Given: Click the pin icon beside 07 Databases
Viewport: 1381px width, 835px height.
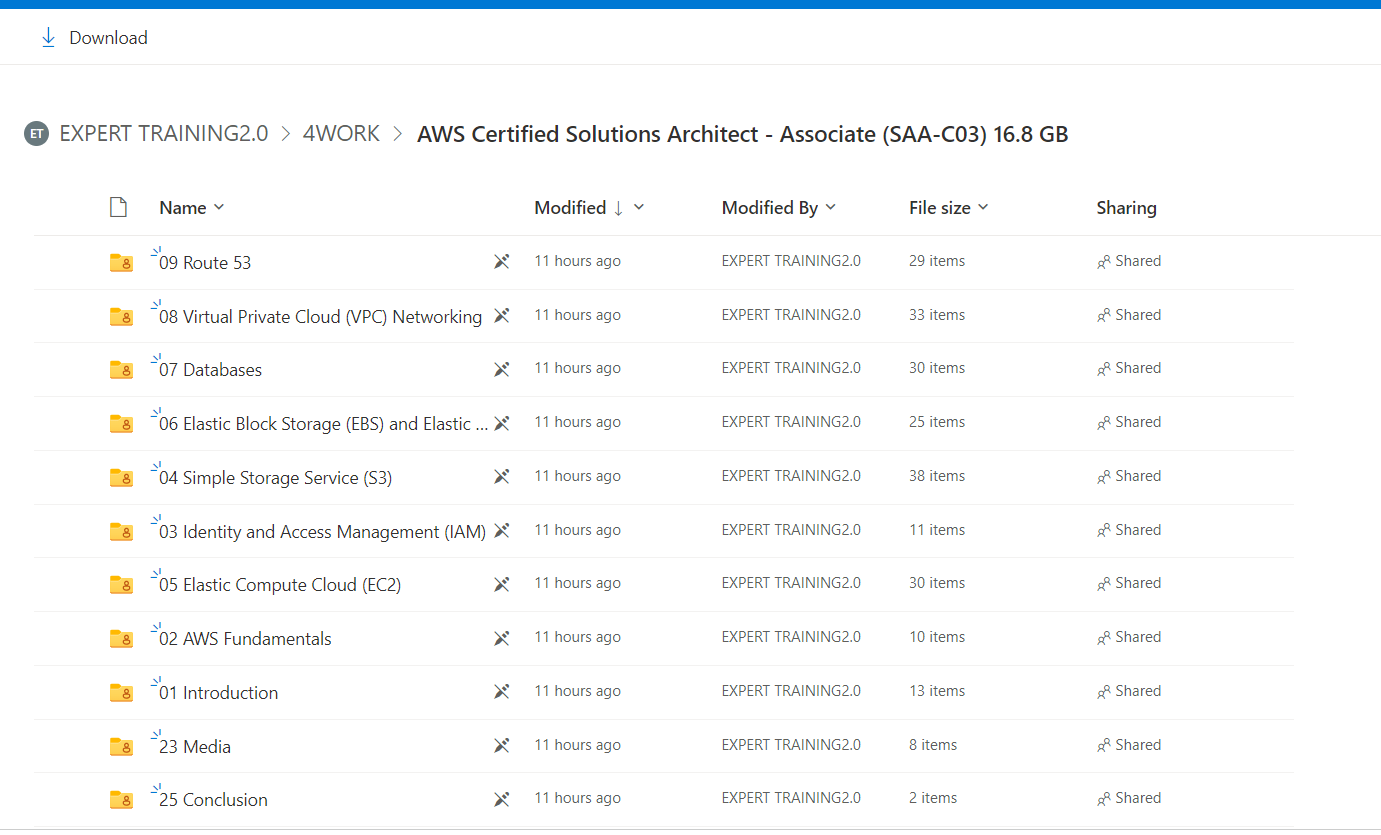Looking at the screenshot, I should (502, 369).
